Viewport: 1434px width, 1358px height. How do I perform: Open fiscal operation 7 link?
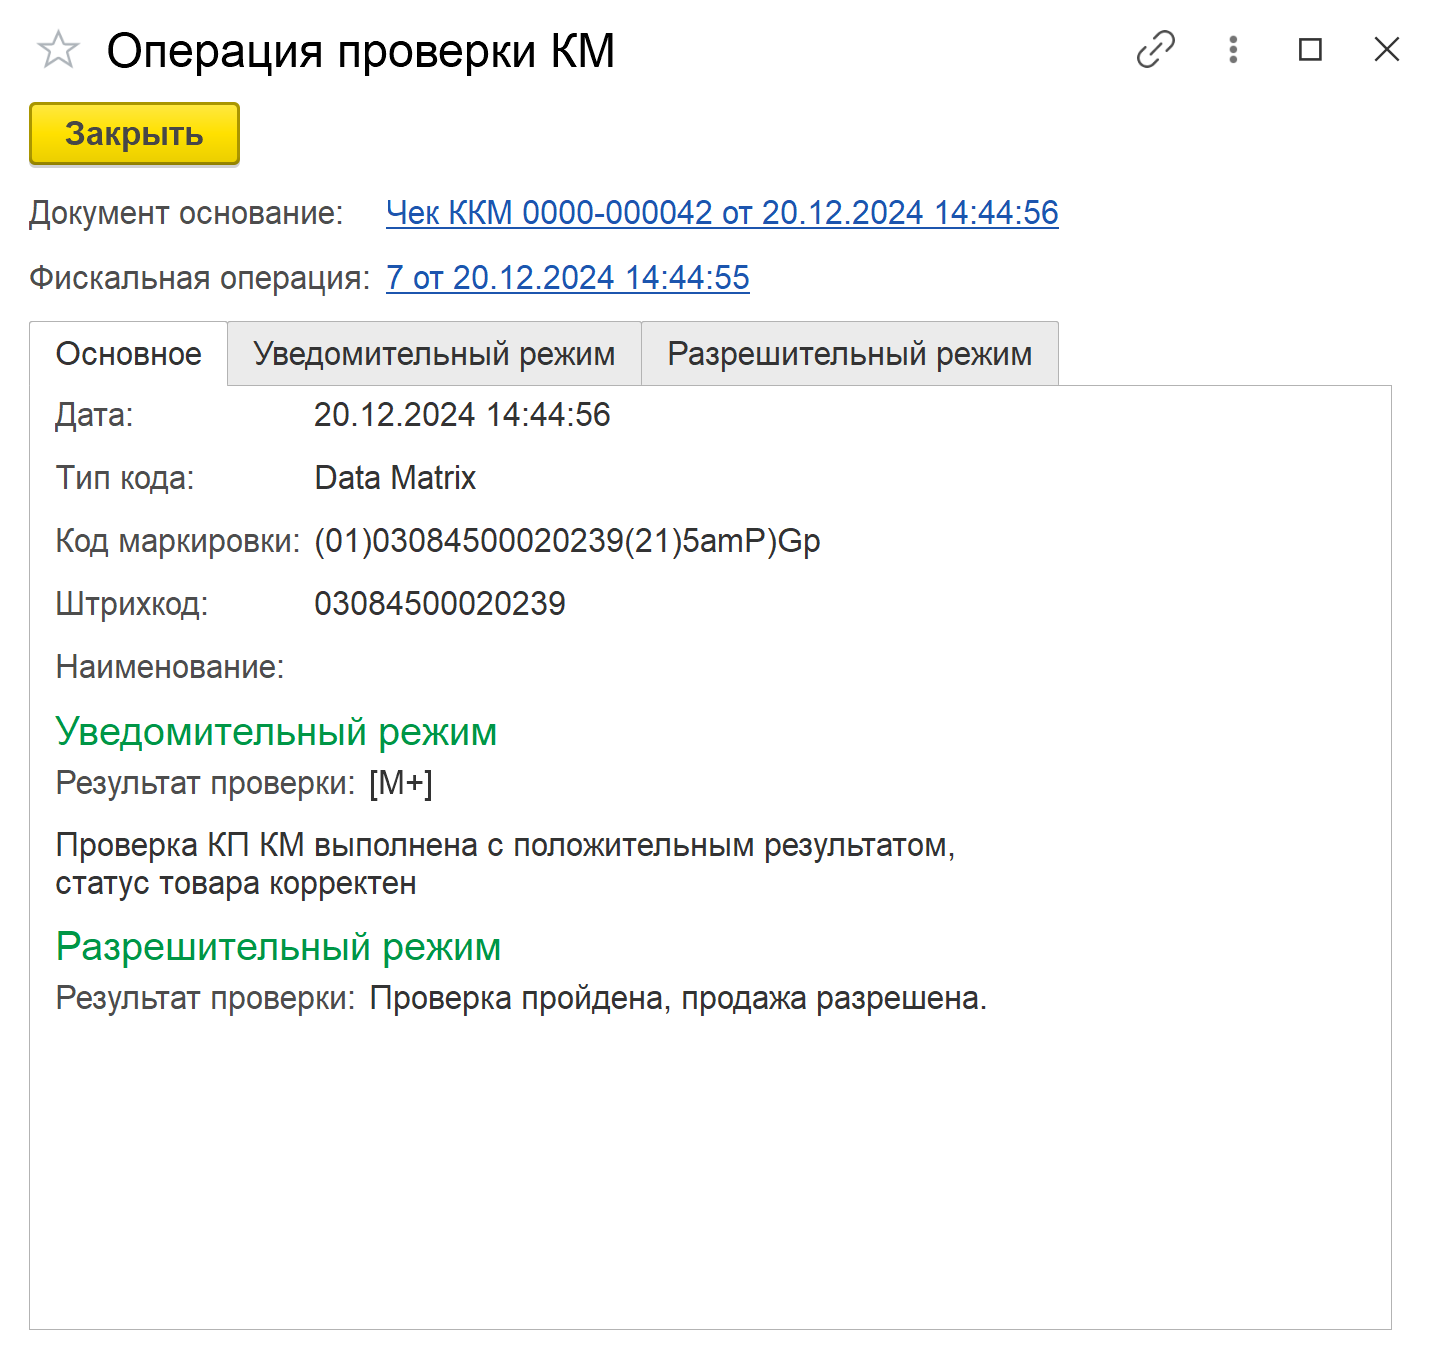567,278
